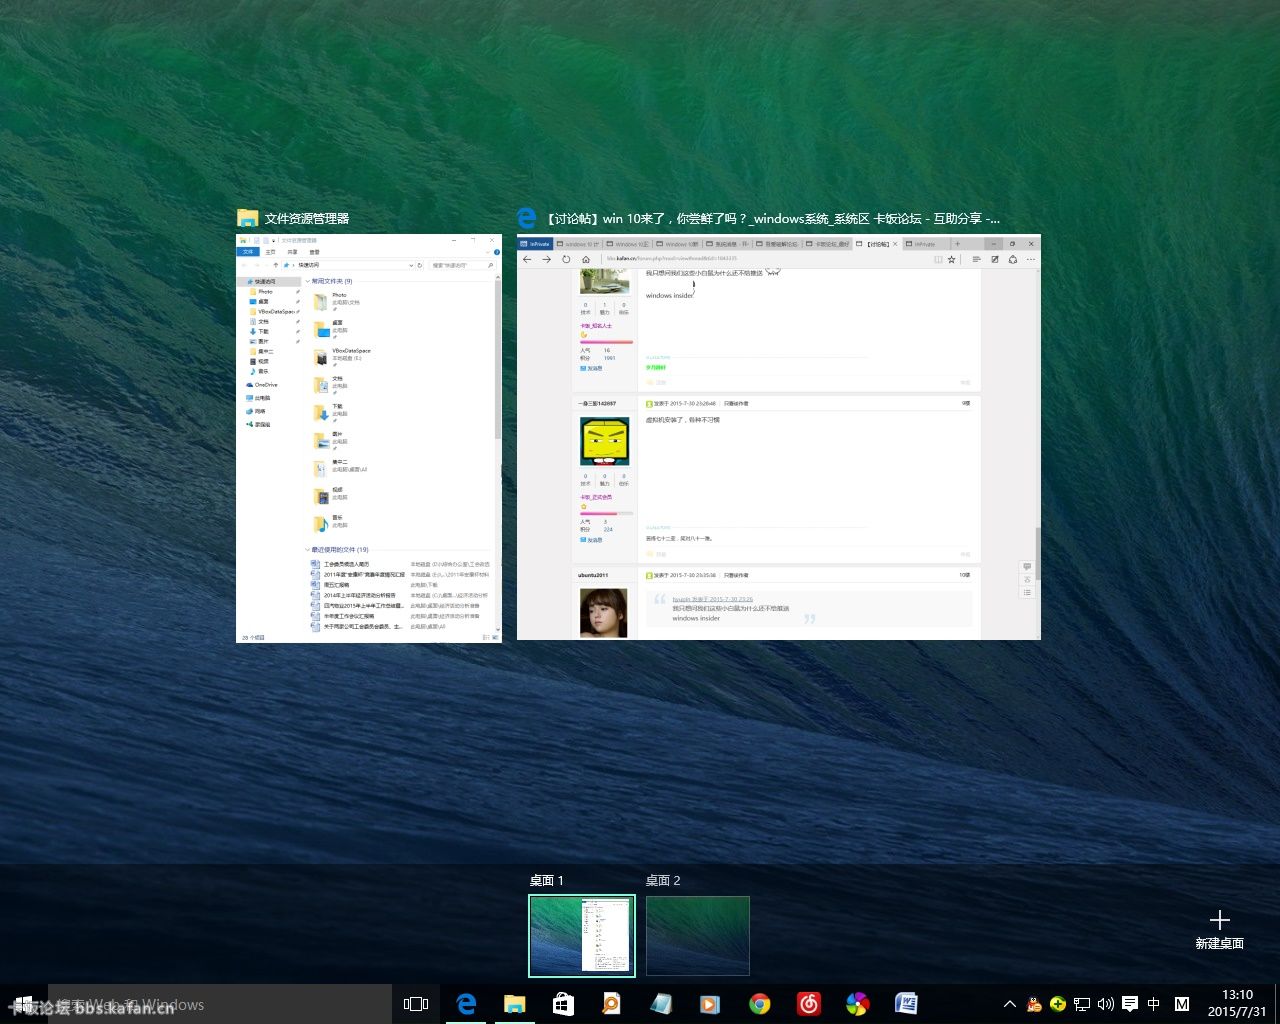Click the taskbar search box
1280x1024 pixels.
tap(220, 1004)
